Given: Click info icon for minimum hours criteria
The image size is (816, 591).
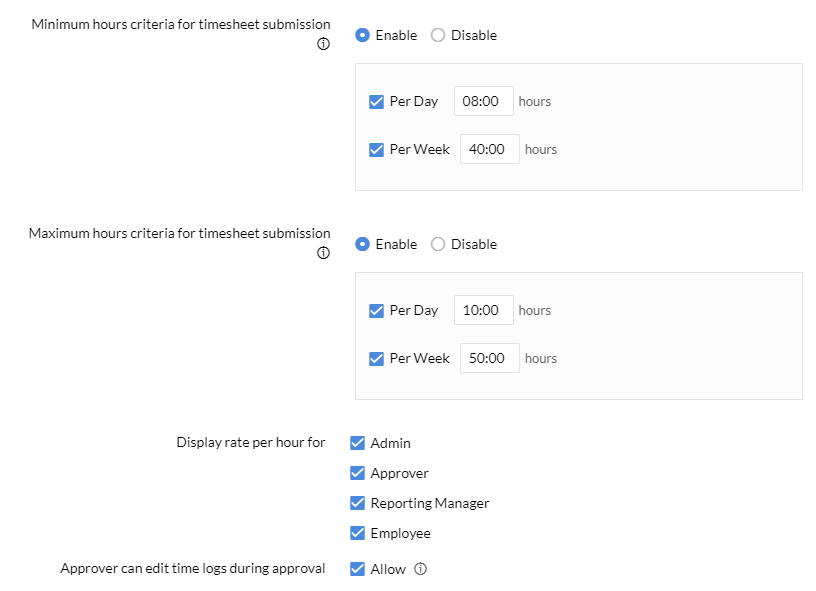Looking at the screenshot, I should click(x=323, y=44).
